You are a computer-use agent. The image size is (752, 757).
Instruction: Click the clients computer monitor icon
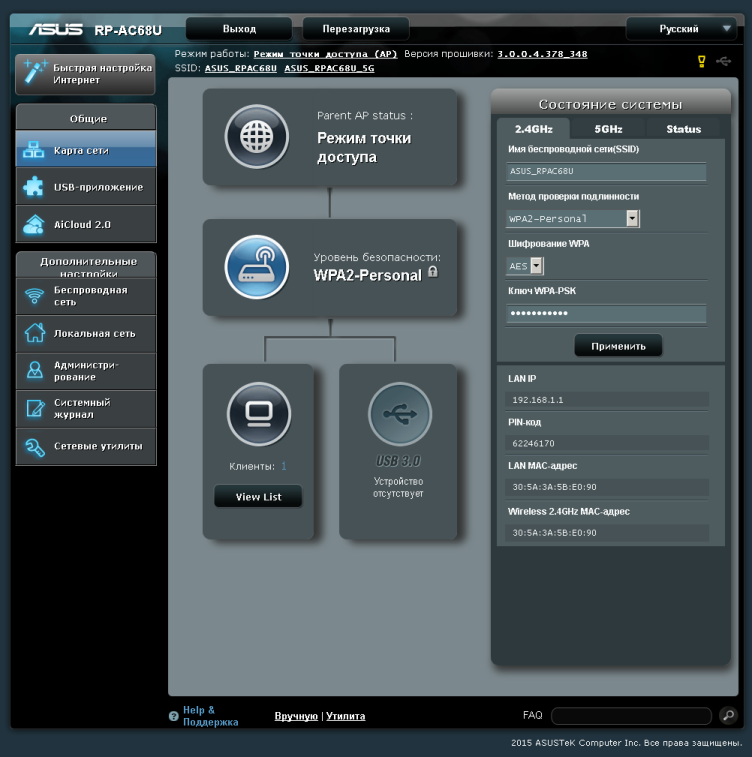[259, 414]
